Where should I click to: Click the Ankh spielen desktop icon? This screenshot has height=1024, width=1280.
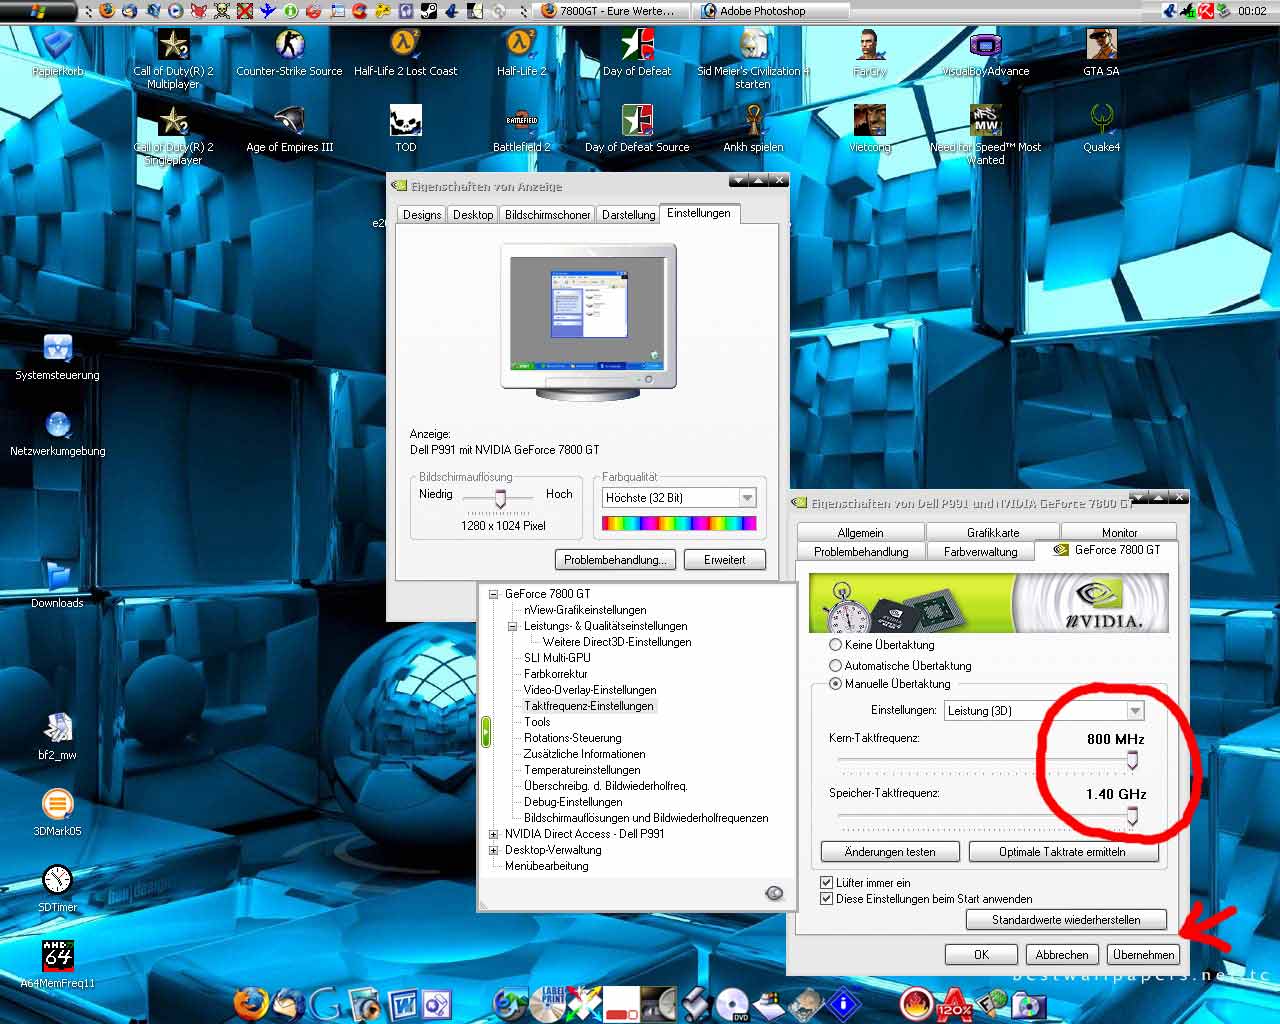point(753,122)
